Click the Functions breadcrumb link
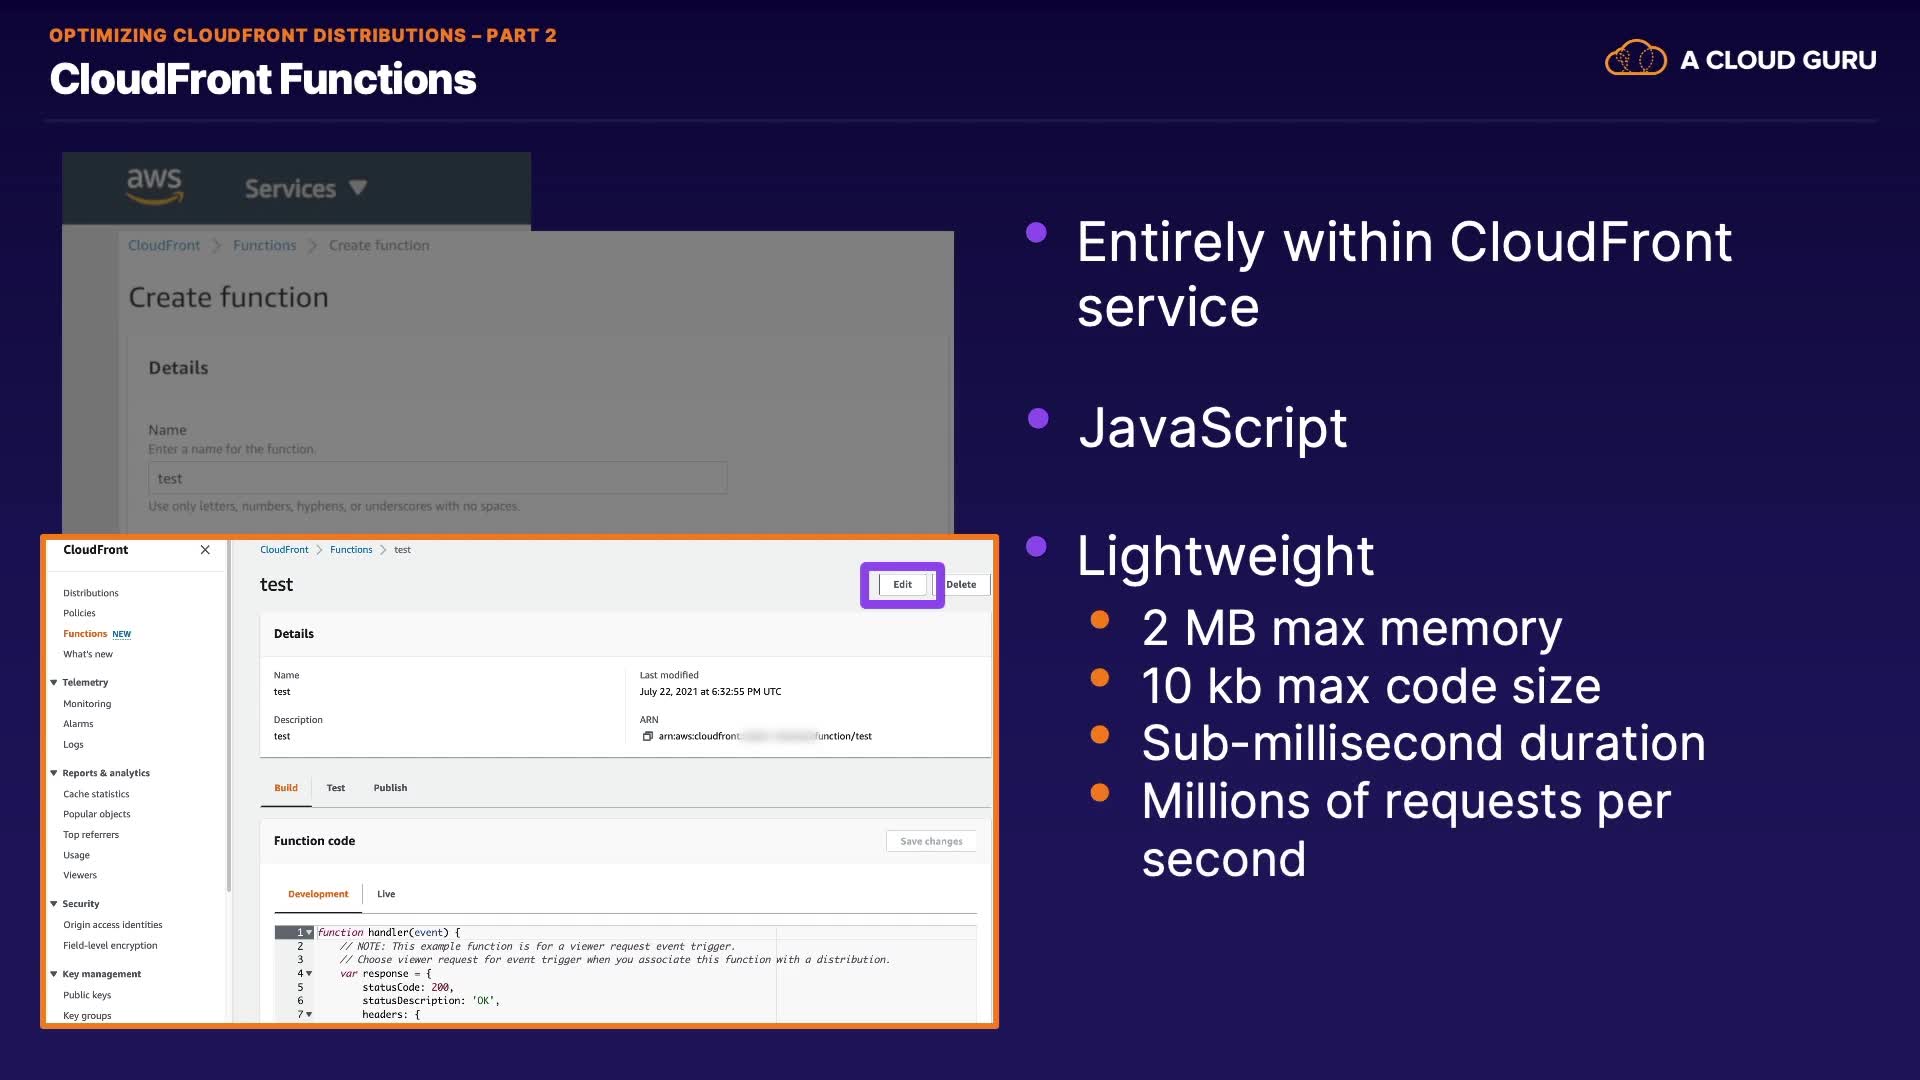 (351, 550)
